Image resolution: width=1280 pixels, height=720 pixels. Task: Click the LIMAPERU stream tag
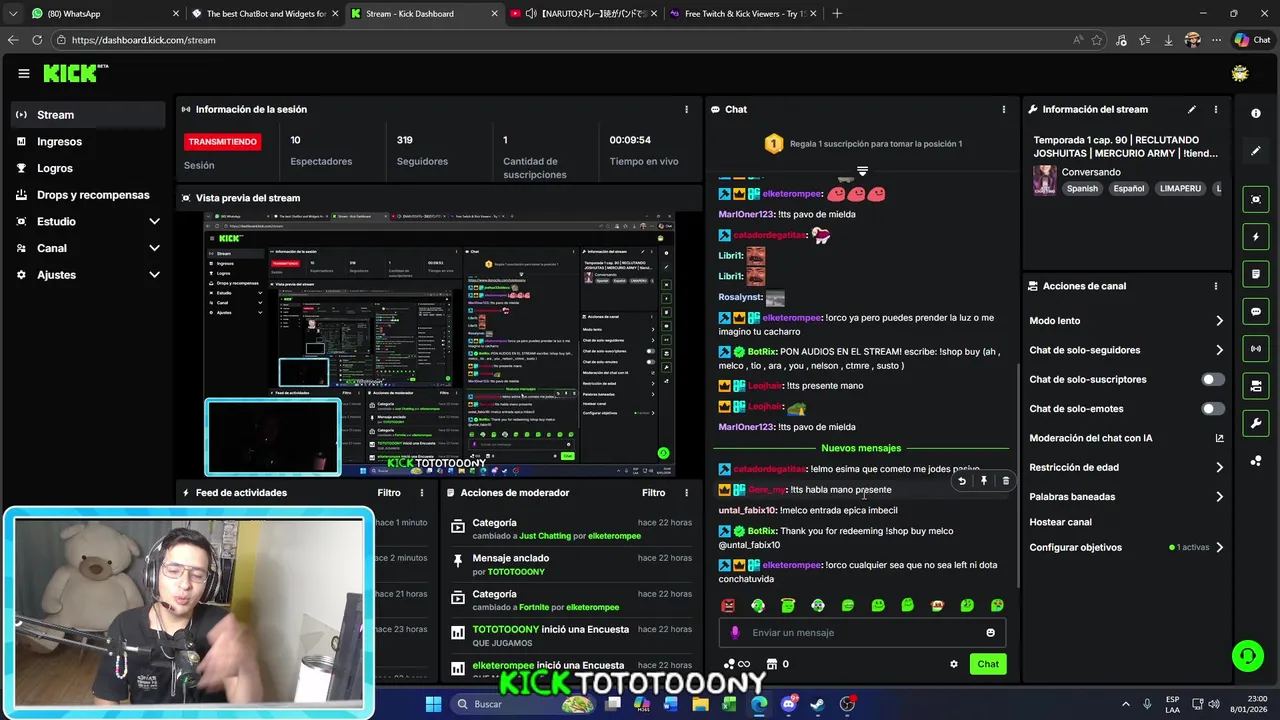point(1181,188)
